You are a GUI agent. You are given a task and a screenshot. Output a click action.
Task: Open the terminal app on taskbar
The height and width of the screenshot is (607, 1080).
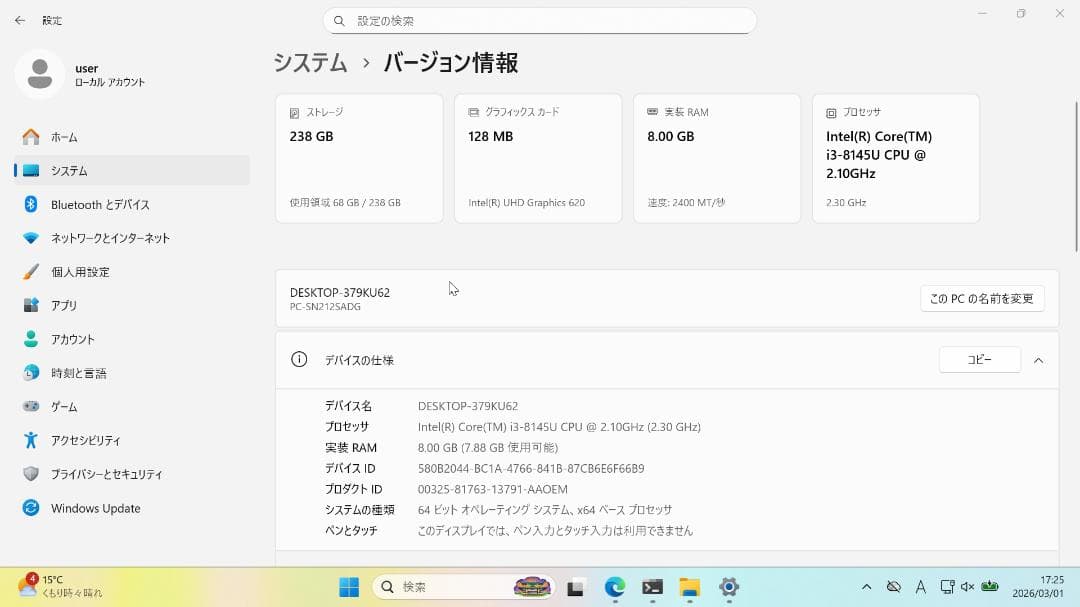pos(652,587)
